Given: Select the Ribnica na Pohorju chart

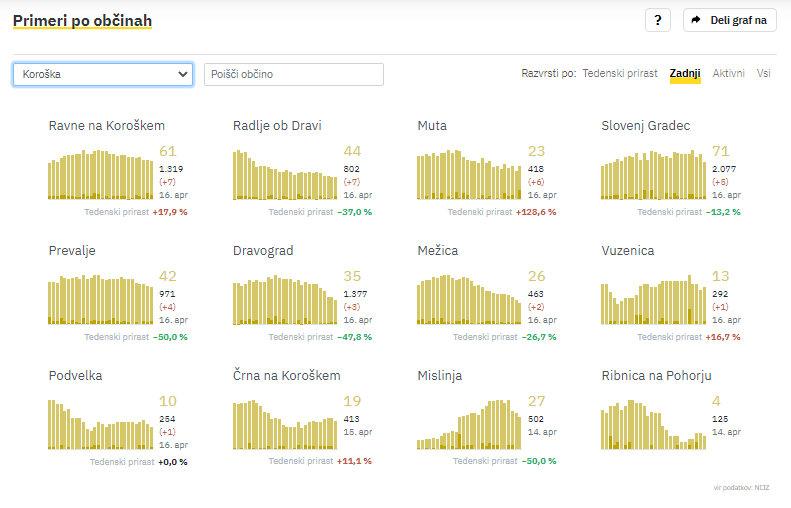Looking at the screenshot, I should pyautogui.click(x=653, y=425).
